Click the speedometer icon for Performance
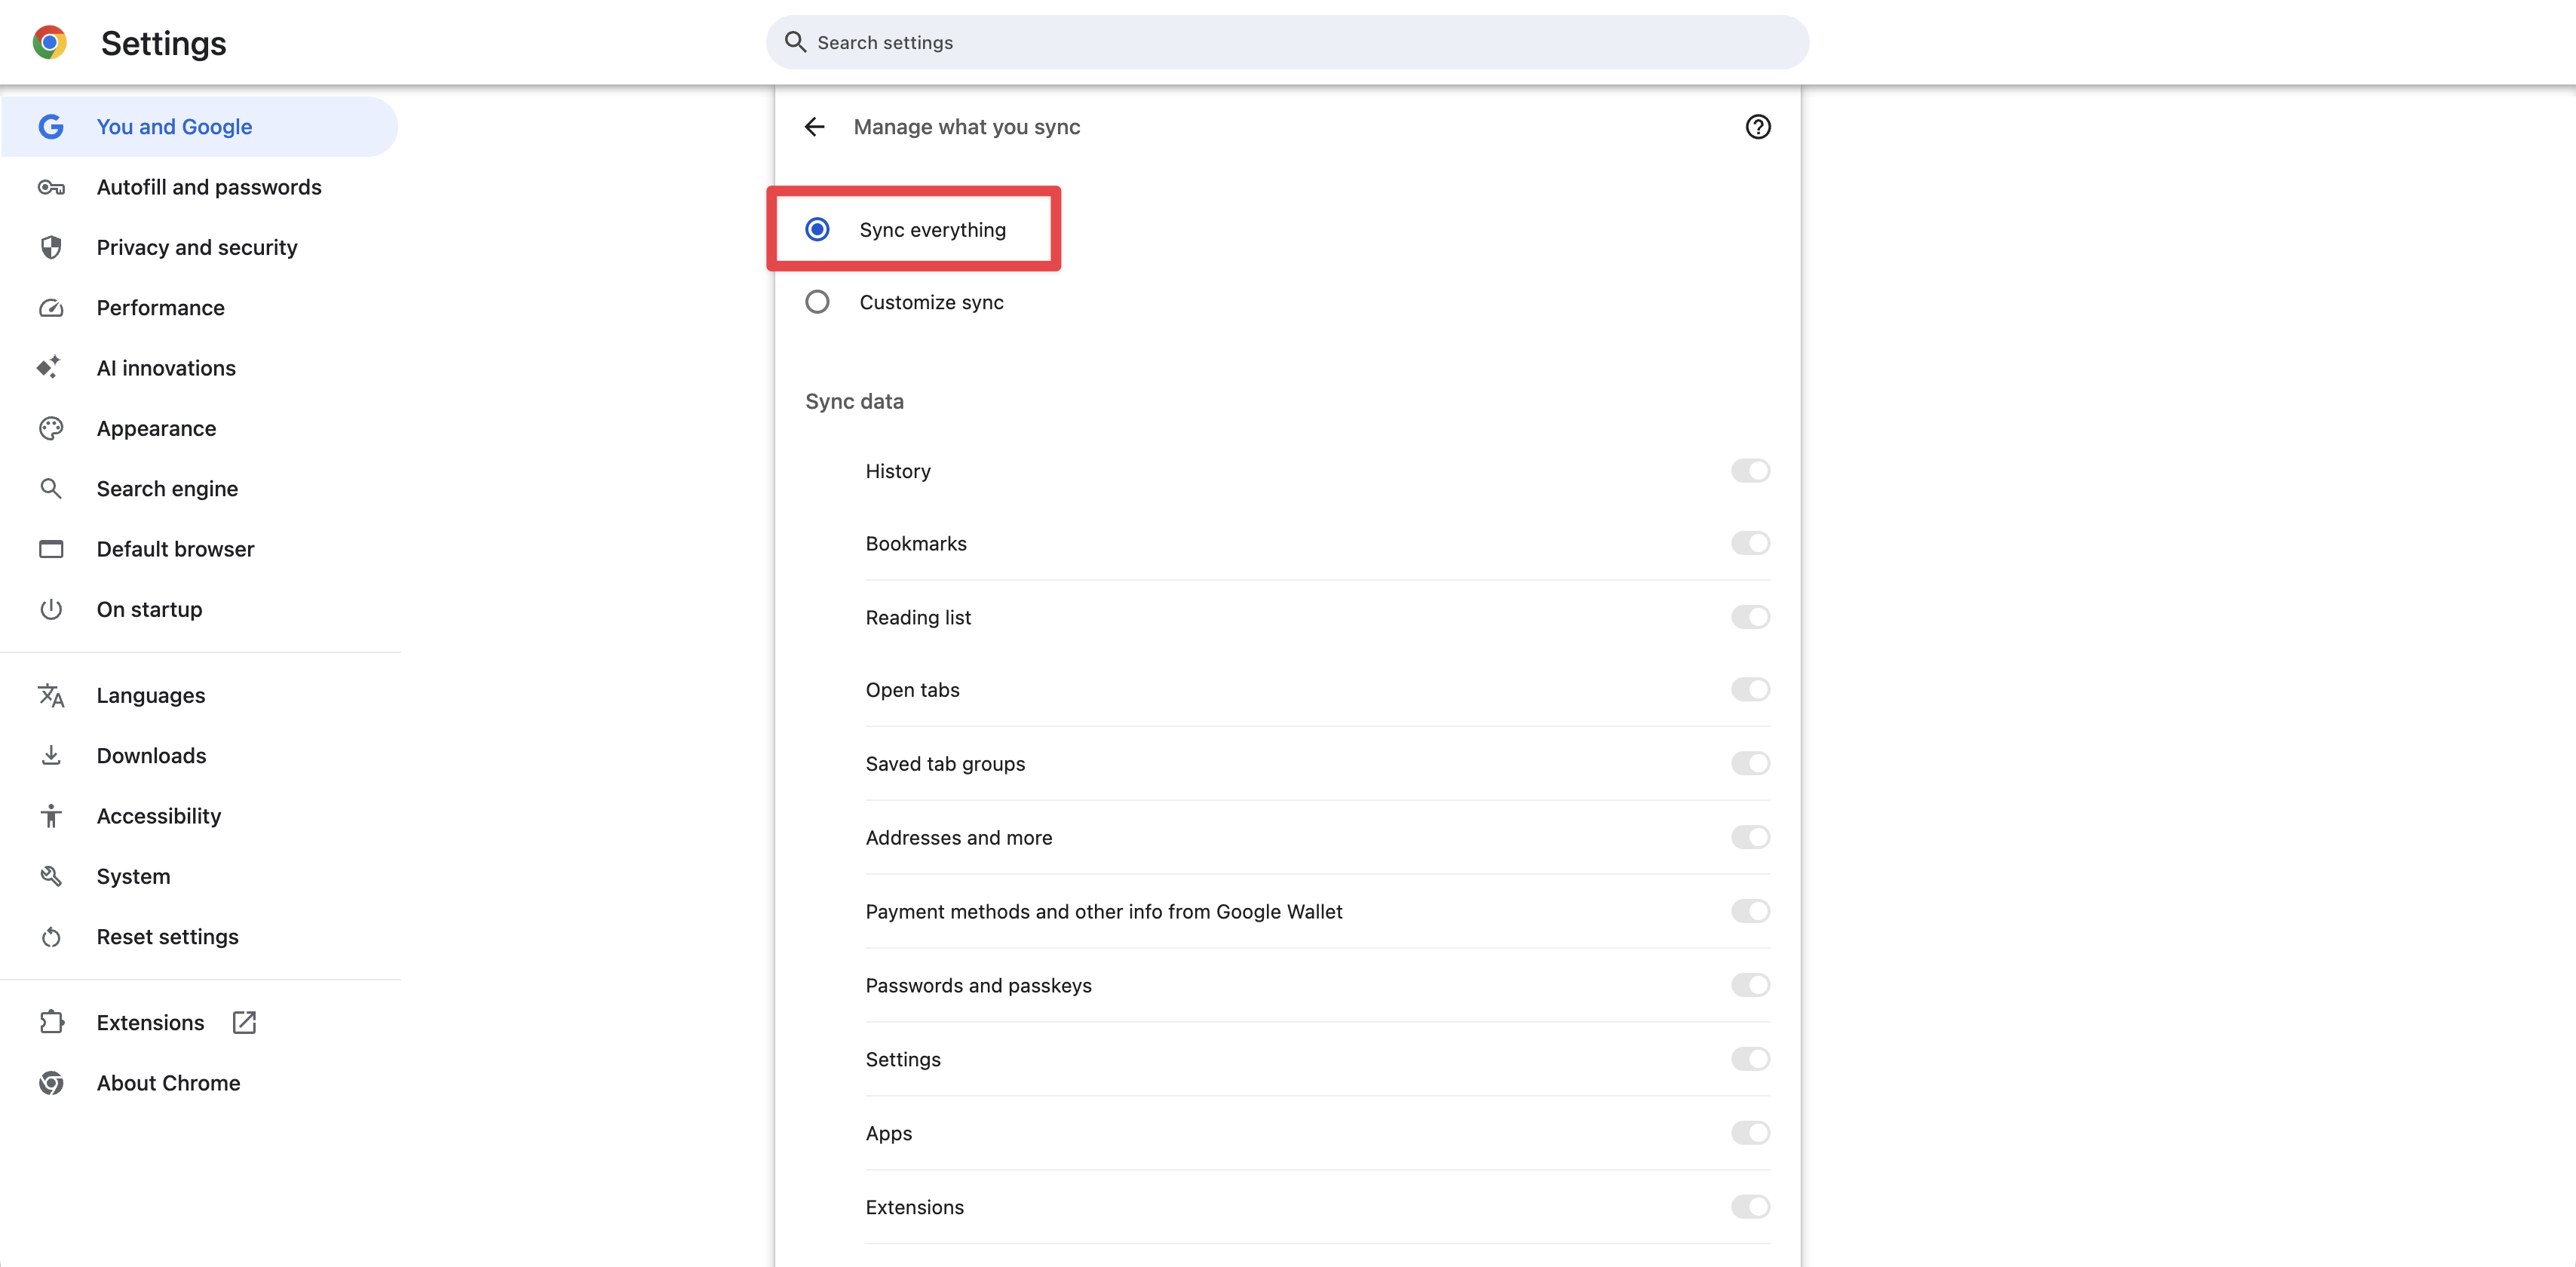2576x1267 pixels. [x=51, y=308]
